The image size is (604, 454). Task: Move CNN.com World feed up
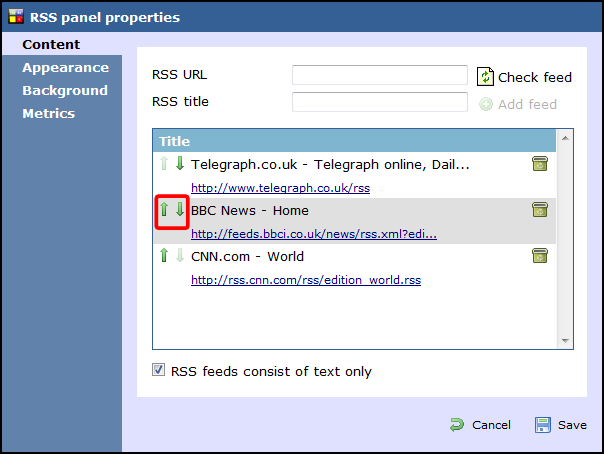(x=164, y=255)
